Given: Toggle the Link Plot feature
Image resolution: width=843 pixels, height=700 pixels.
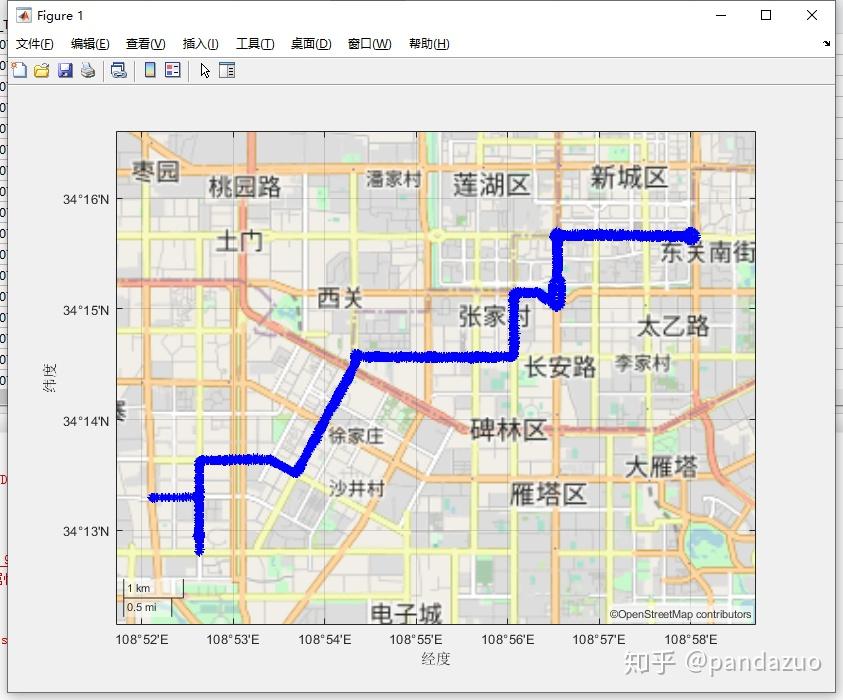Looking at the screenshot, I should (x=119, y=70).
